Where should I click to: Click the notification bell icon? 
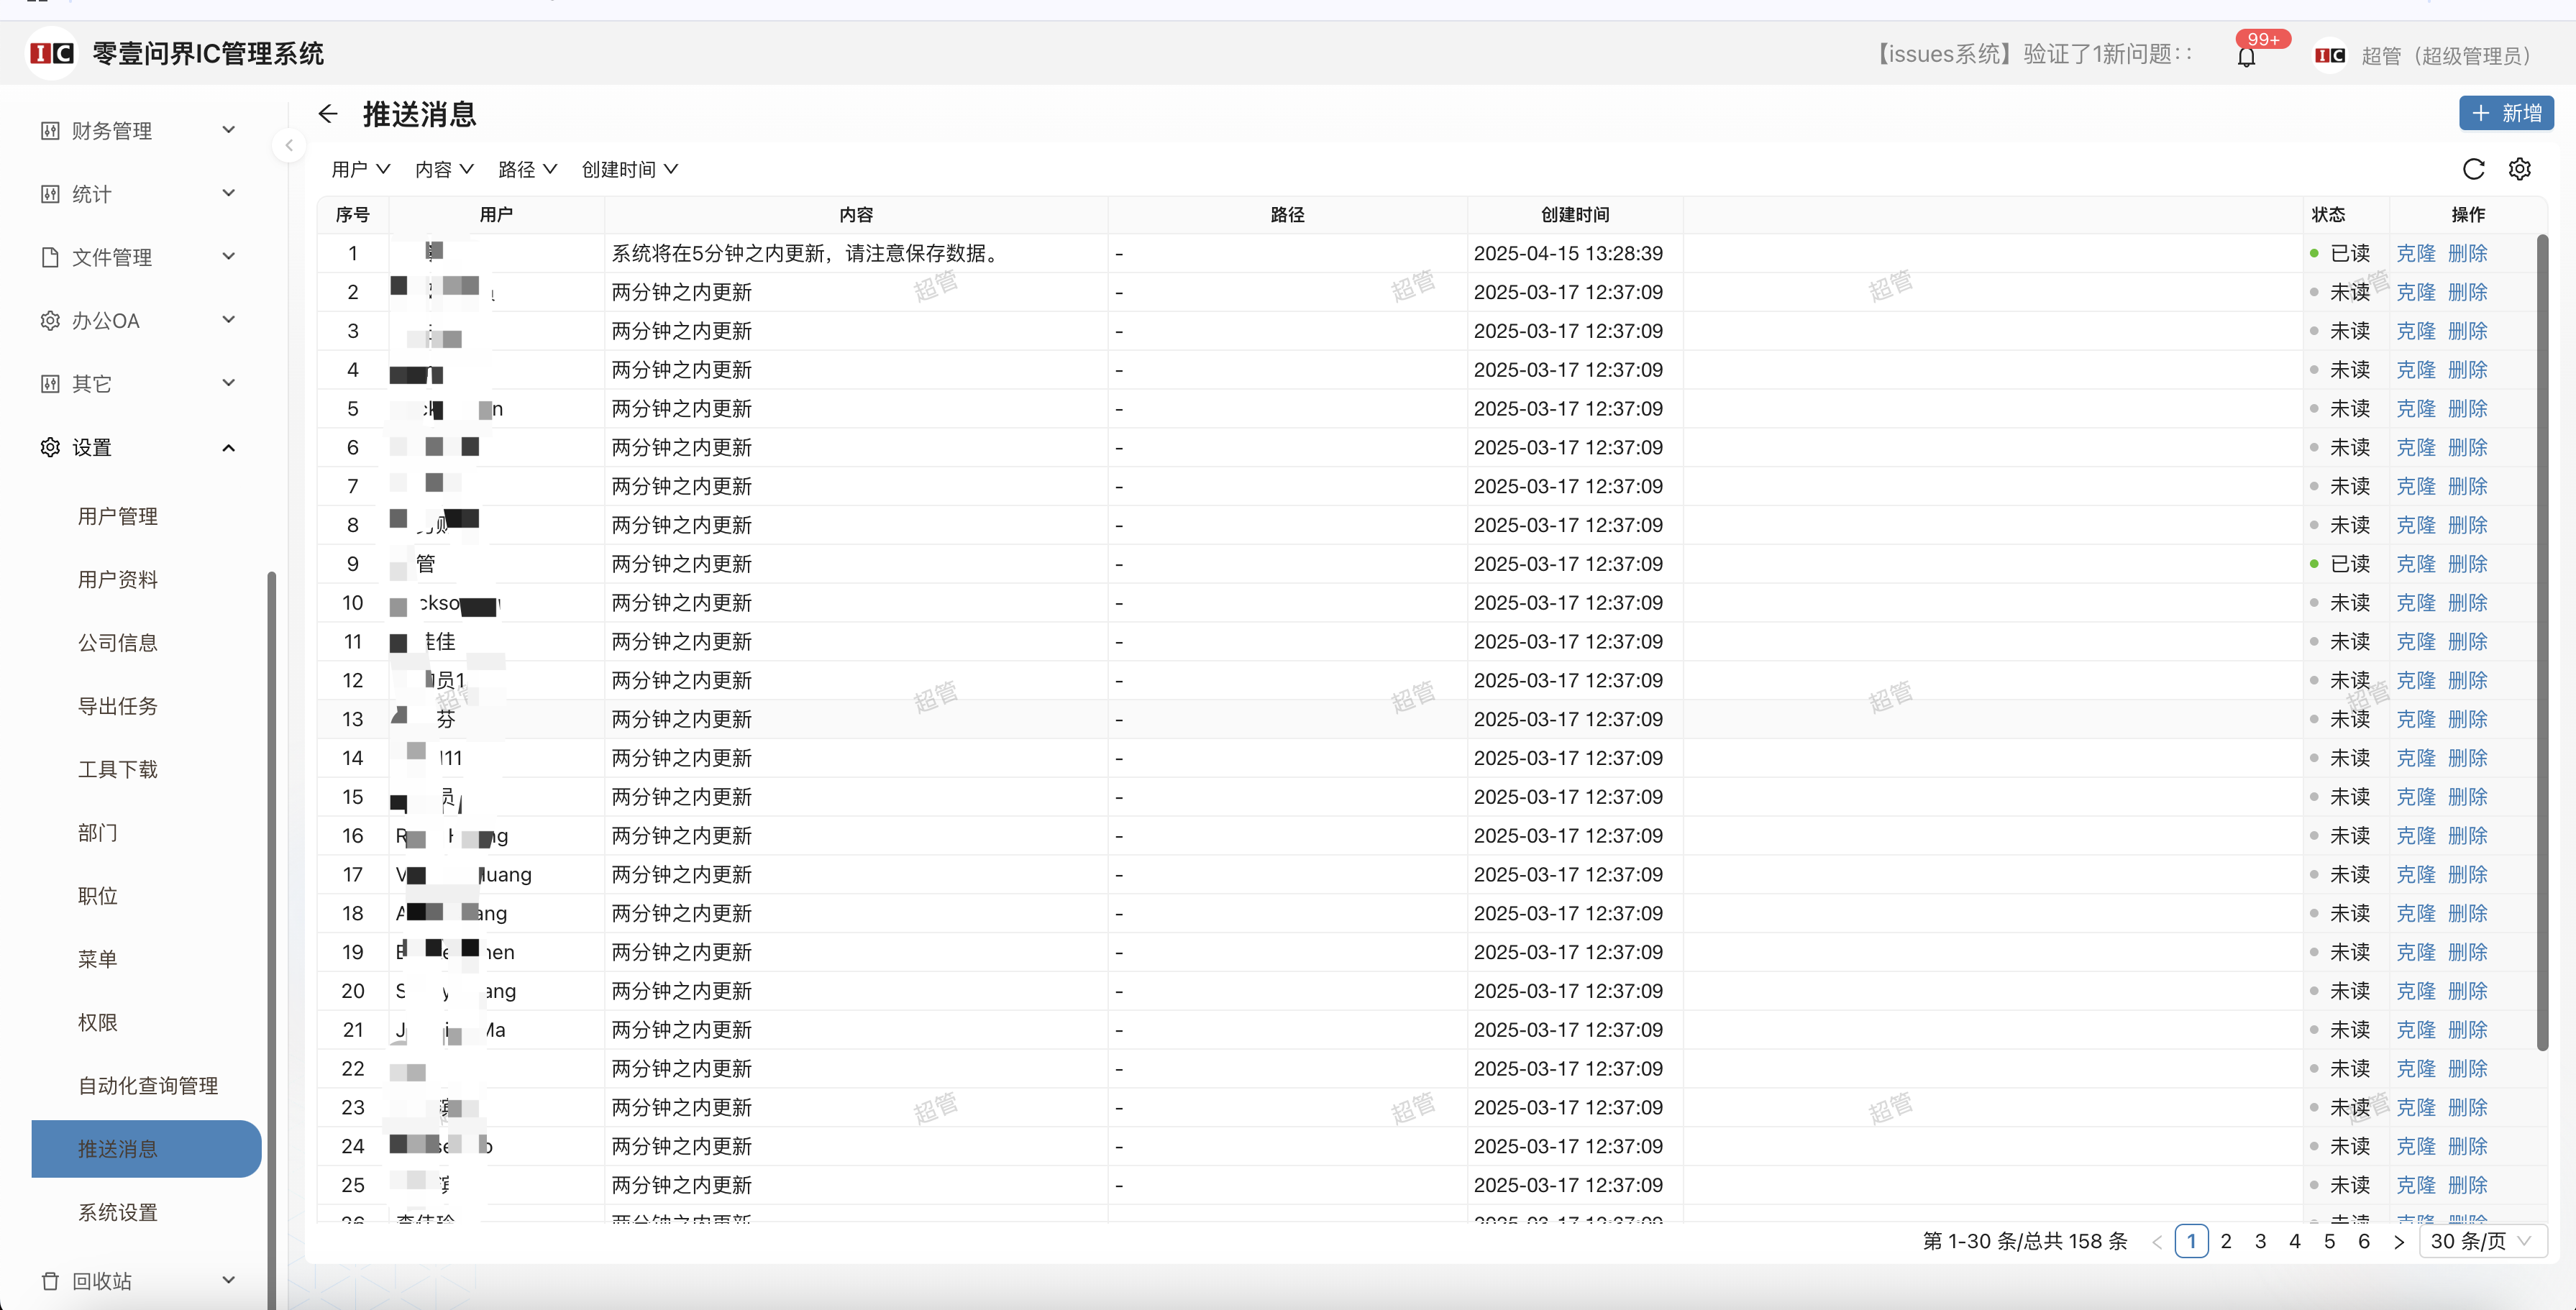click(2246, 57)
